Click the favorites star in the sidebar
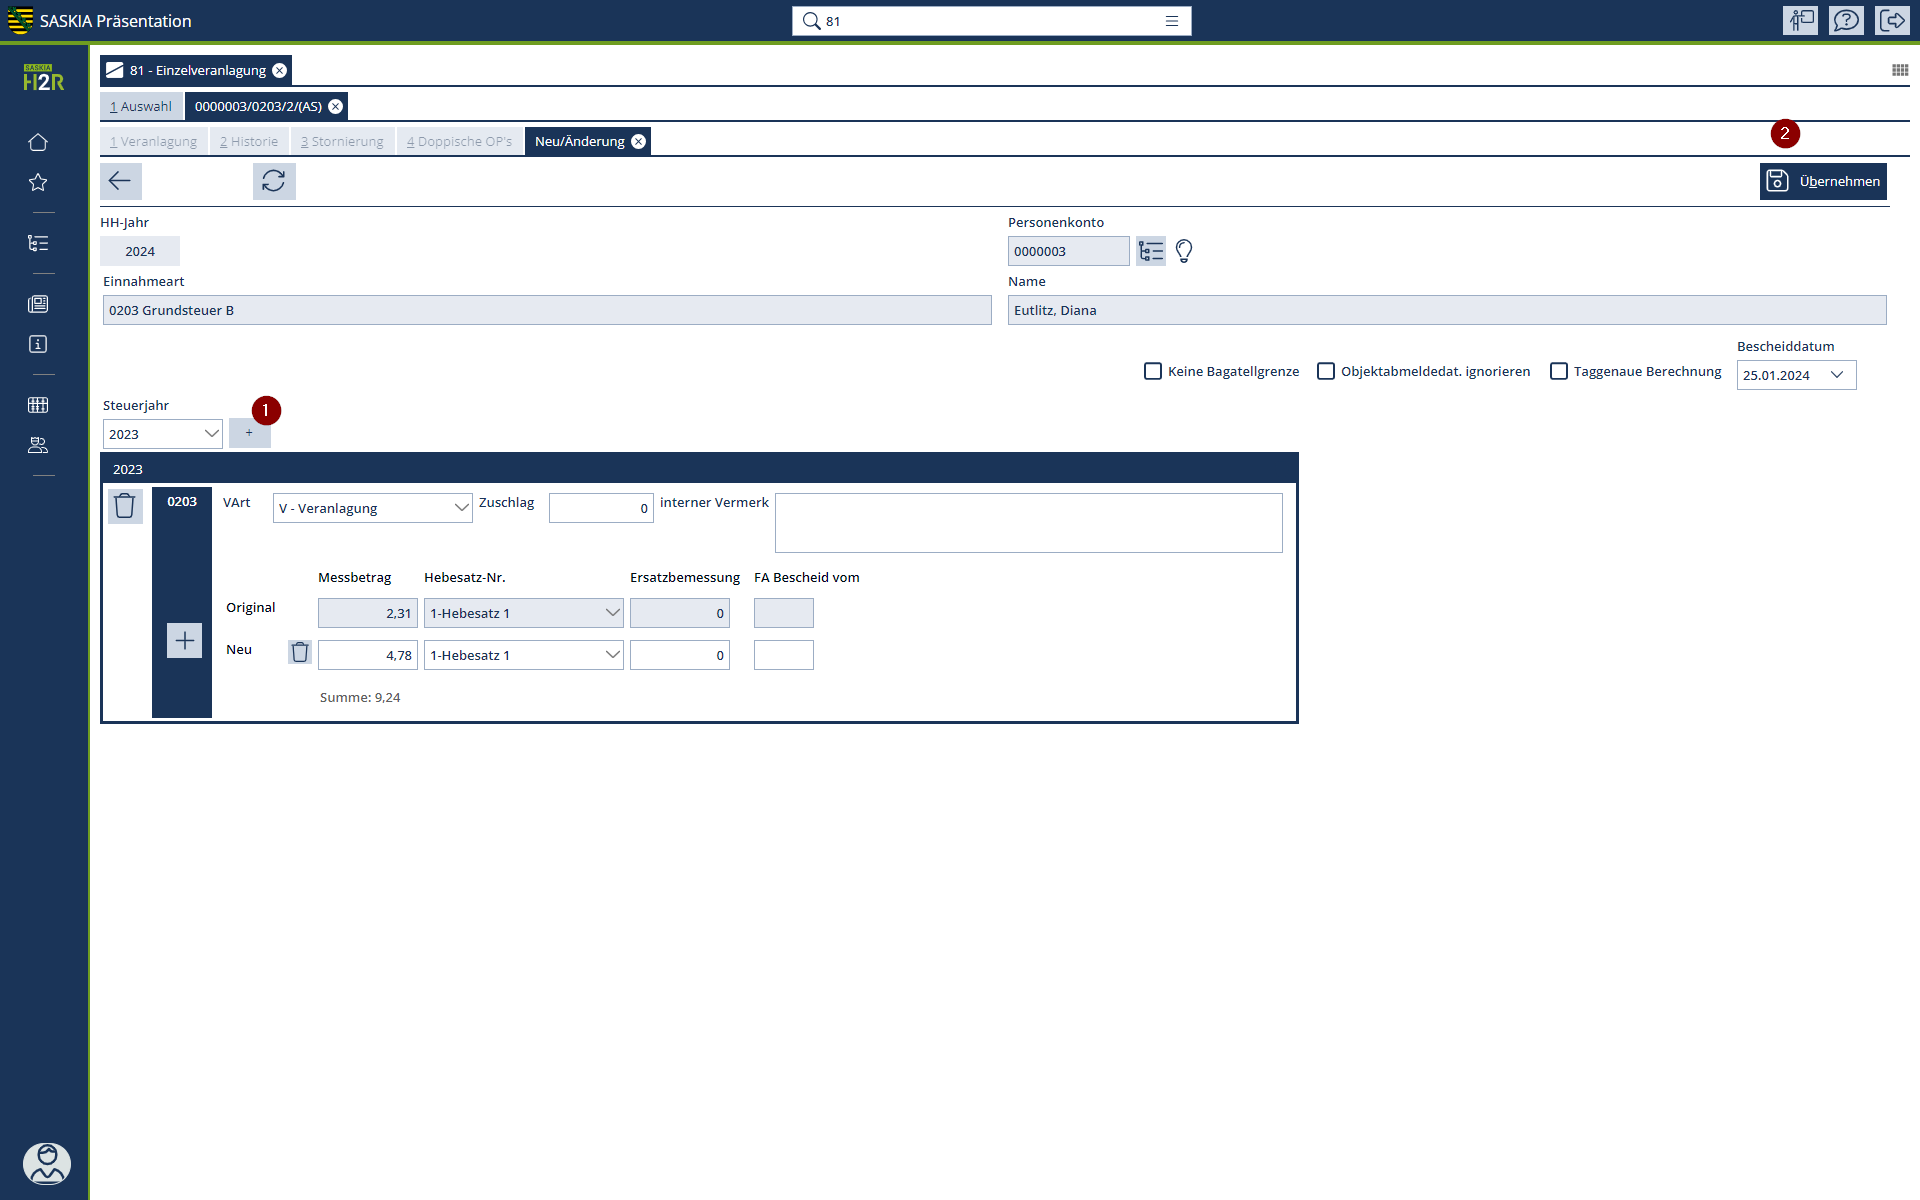1920x1200 pixels. click(x=38, y=182)
